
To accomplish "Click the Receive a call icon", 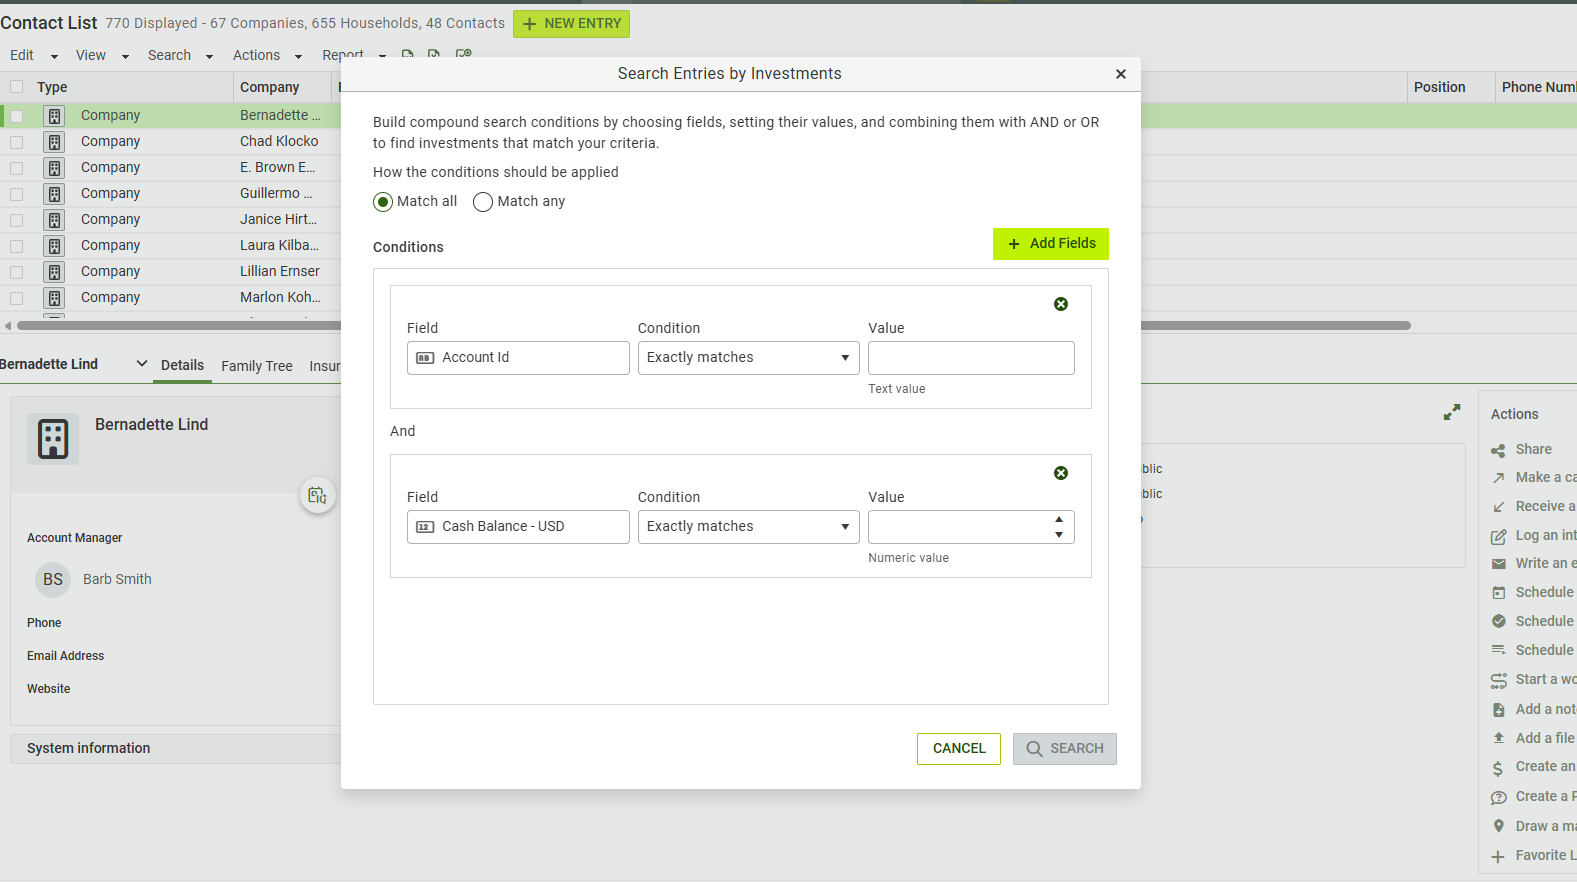I will point(1498,507).
